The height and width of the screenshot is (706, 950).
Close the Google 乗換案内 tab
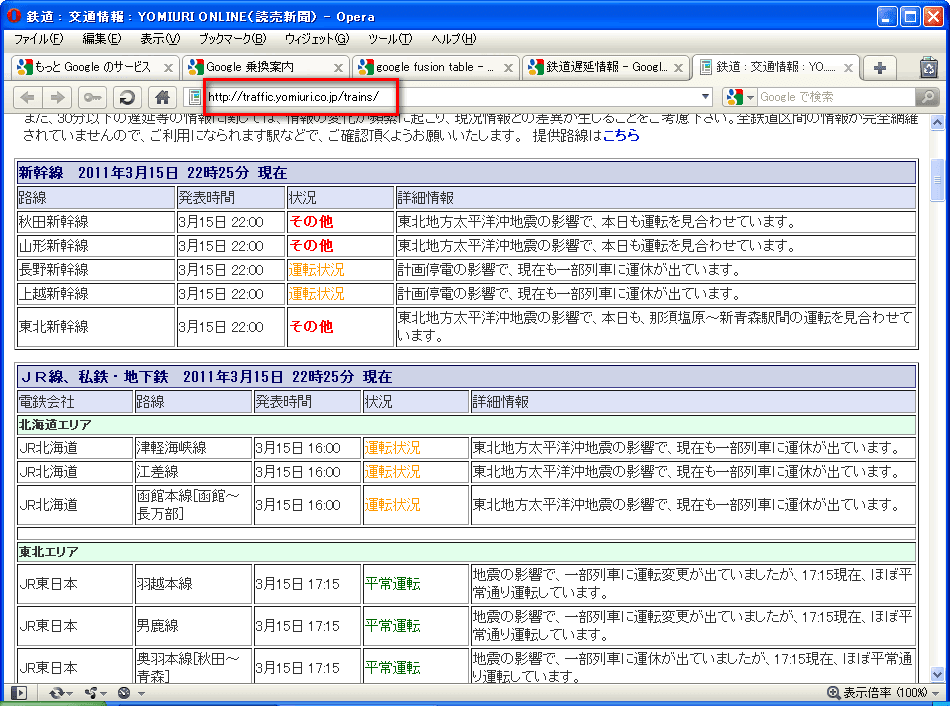point(339,68)
